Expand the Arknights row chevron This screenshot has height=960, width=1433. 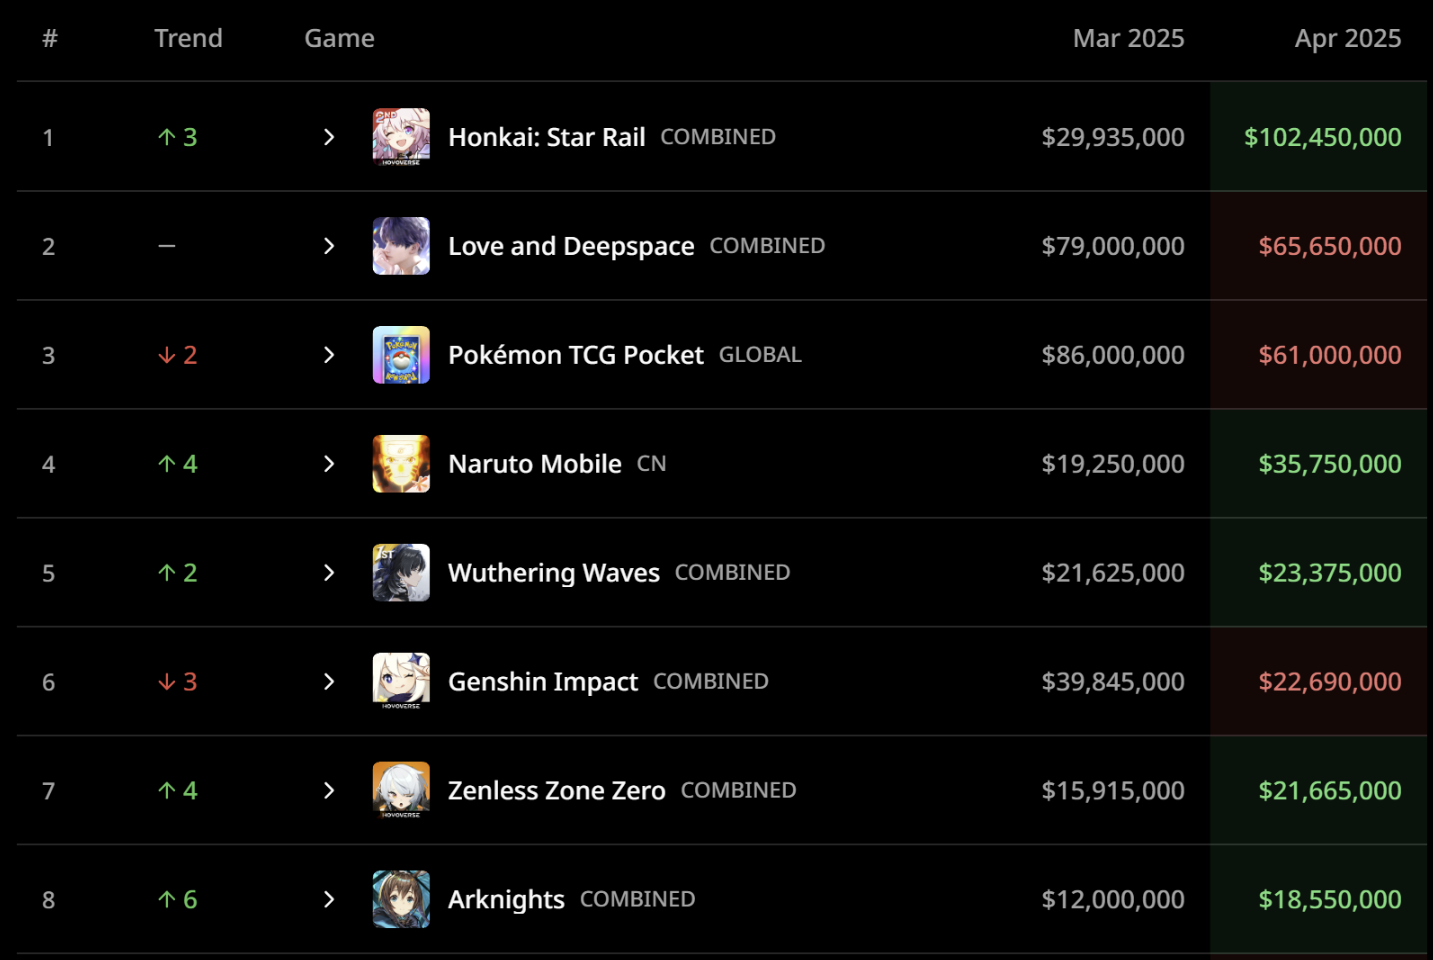point(329,900)
